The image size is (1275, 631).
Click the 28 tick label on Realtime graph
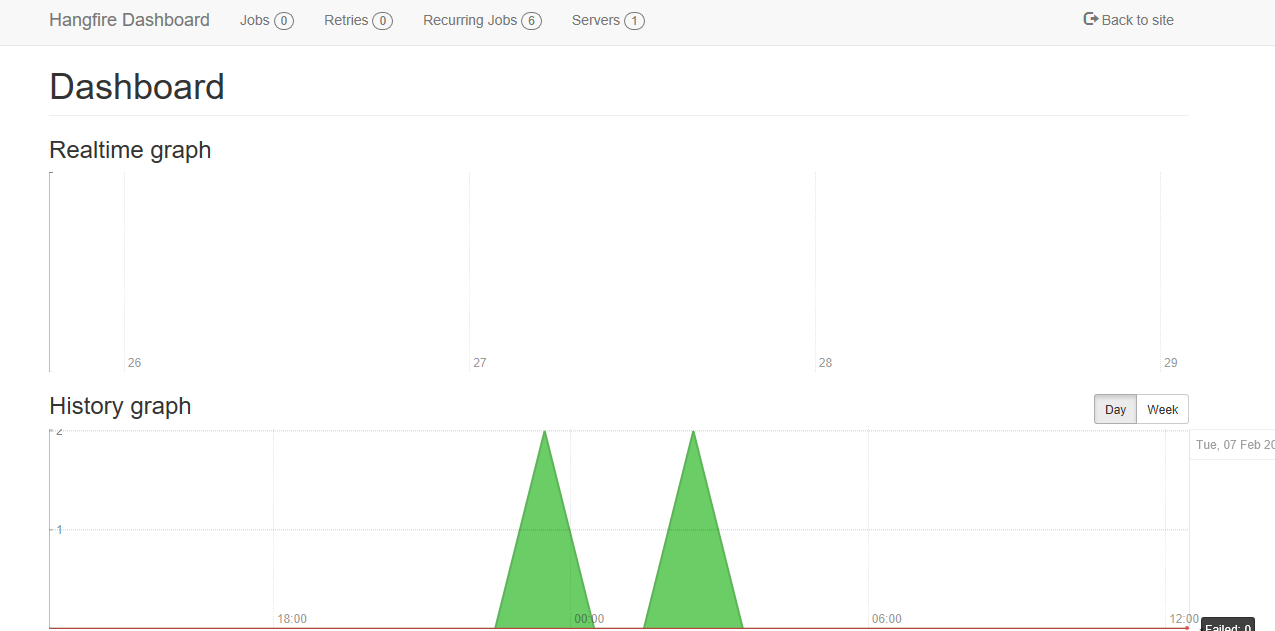coord(825,363)
